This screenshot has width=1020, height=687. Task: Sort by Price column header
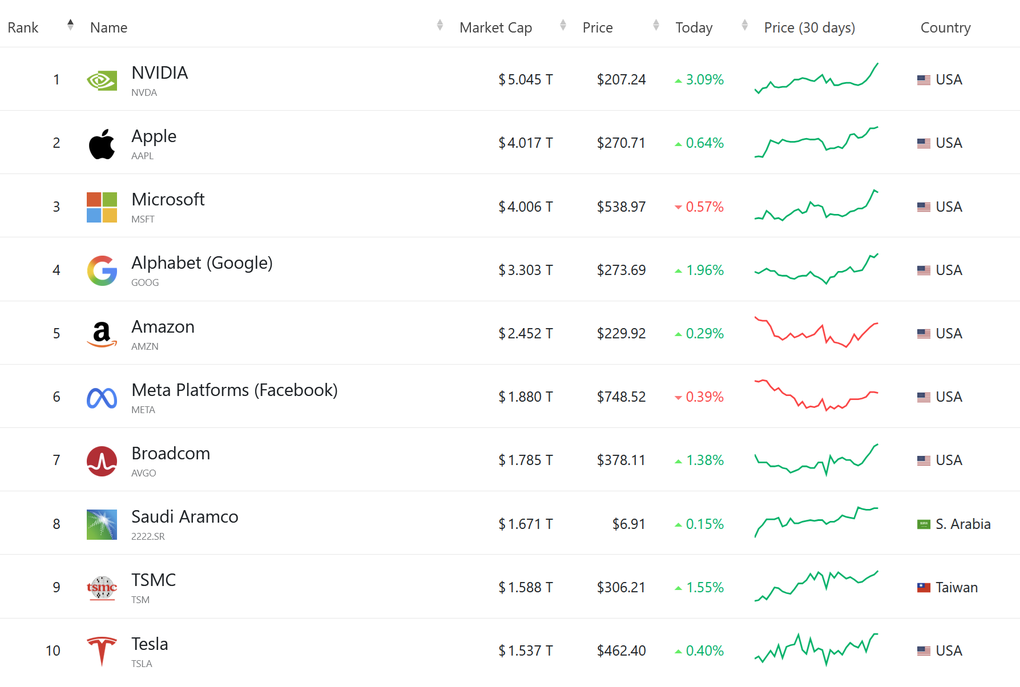coord(598,27)
